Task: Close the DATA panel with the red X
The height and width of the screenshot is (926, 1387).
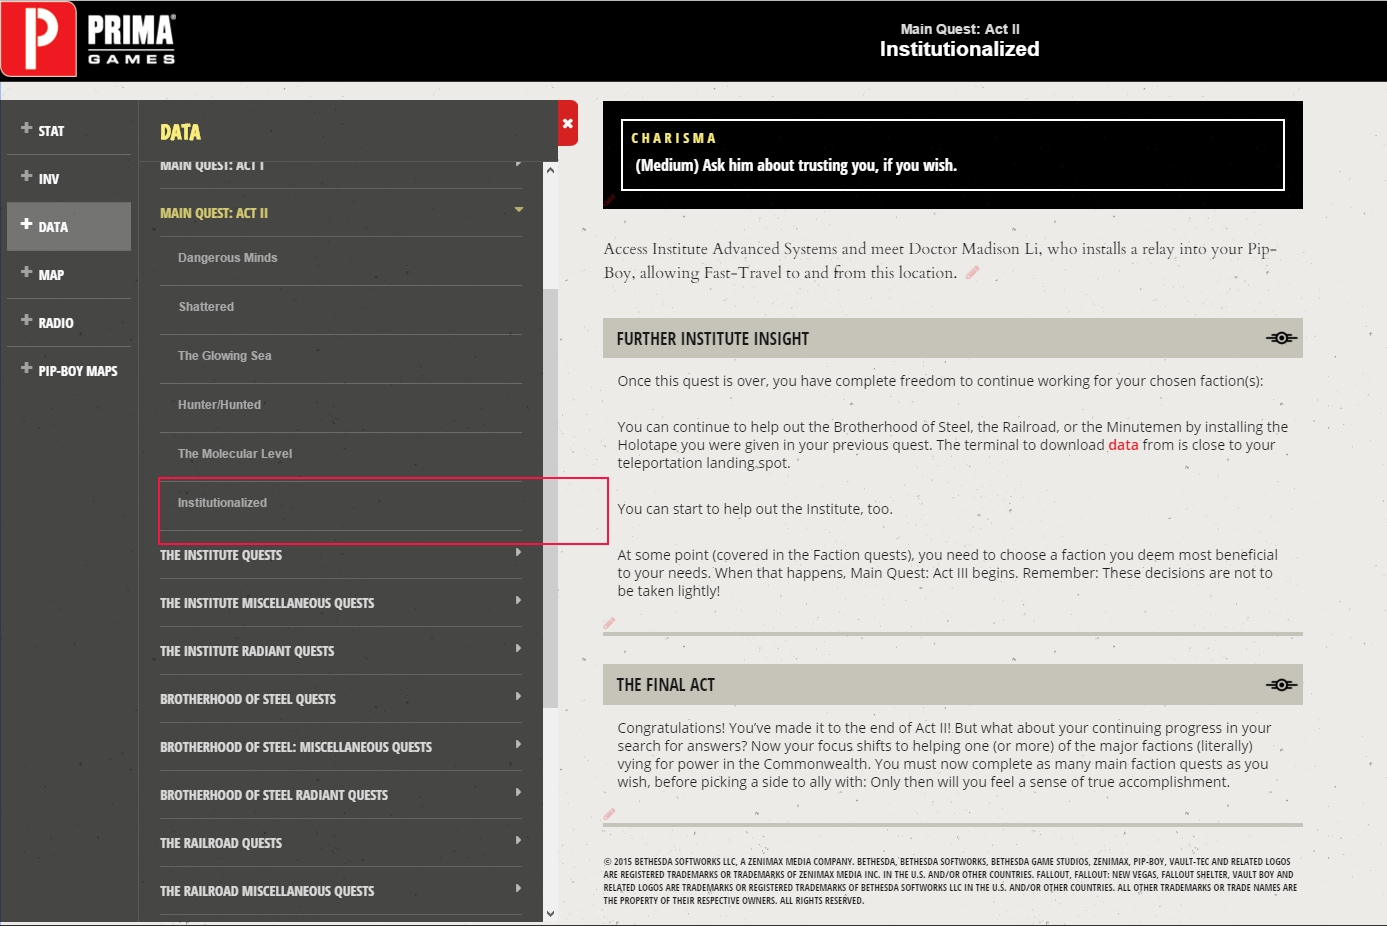Action: (568, 123)
